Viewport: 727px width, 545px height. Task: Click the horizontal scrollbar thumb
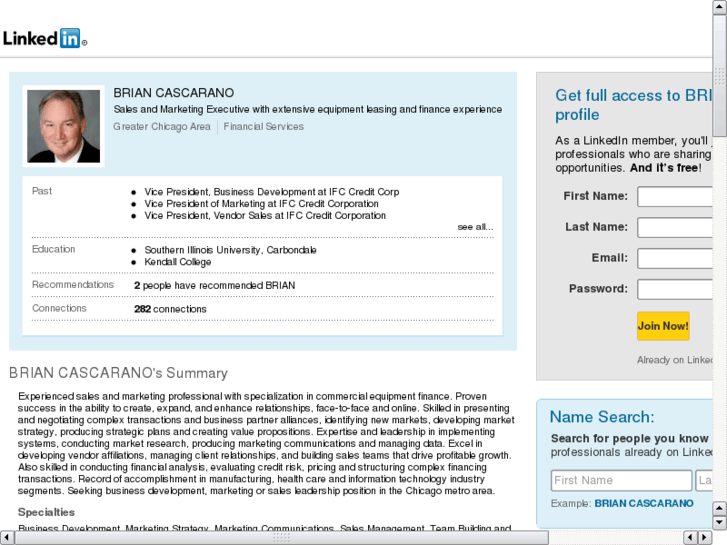click(281, 538)
